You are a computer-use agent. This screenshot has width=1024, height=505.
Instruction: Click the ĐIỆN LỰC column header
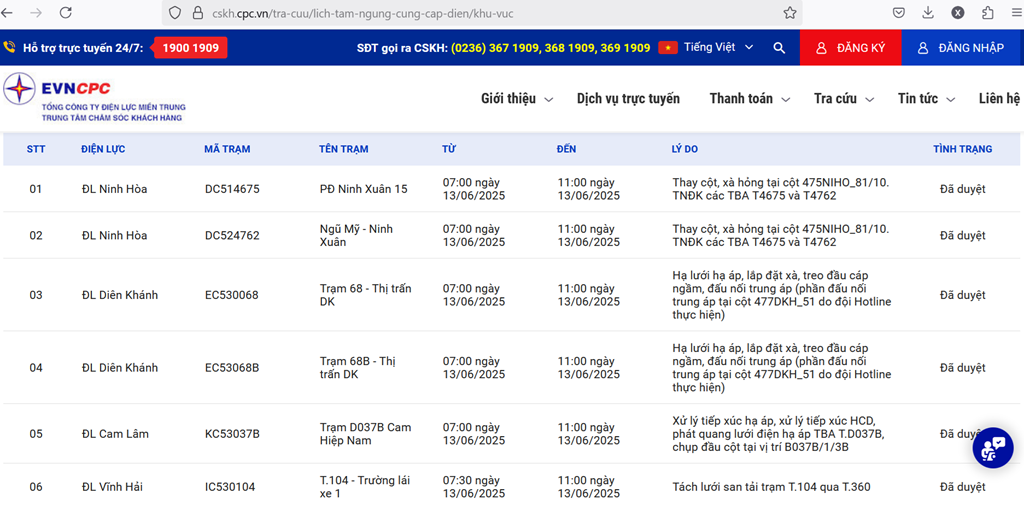[103, 149]
